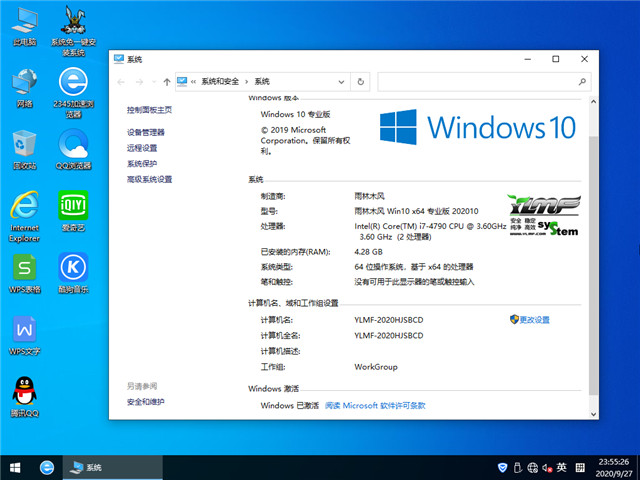Open the WPS文字 desktop icon

click(24, 336)
